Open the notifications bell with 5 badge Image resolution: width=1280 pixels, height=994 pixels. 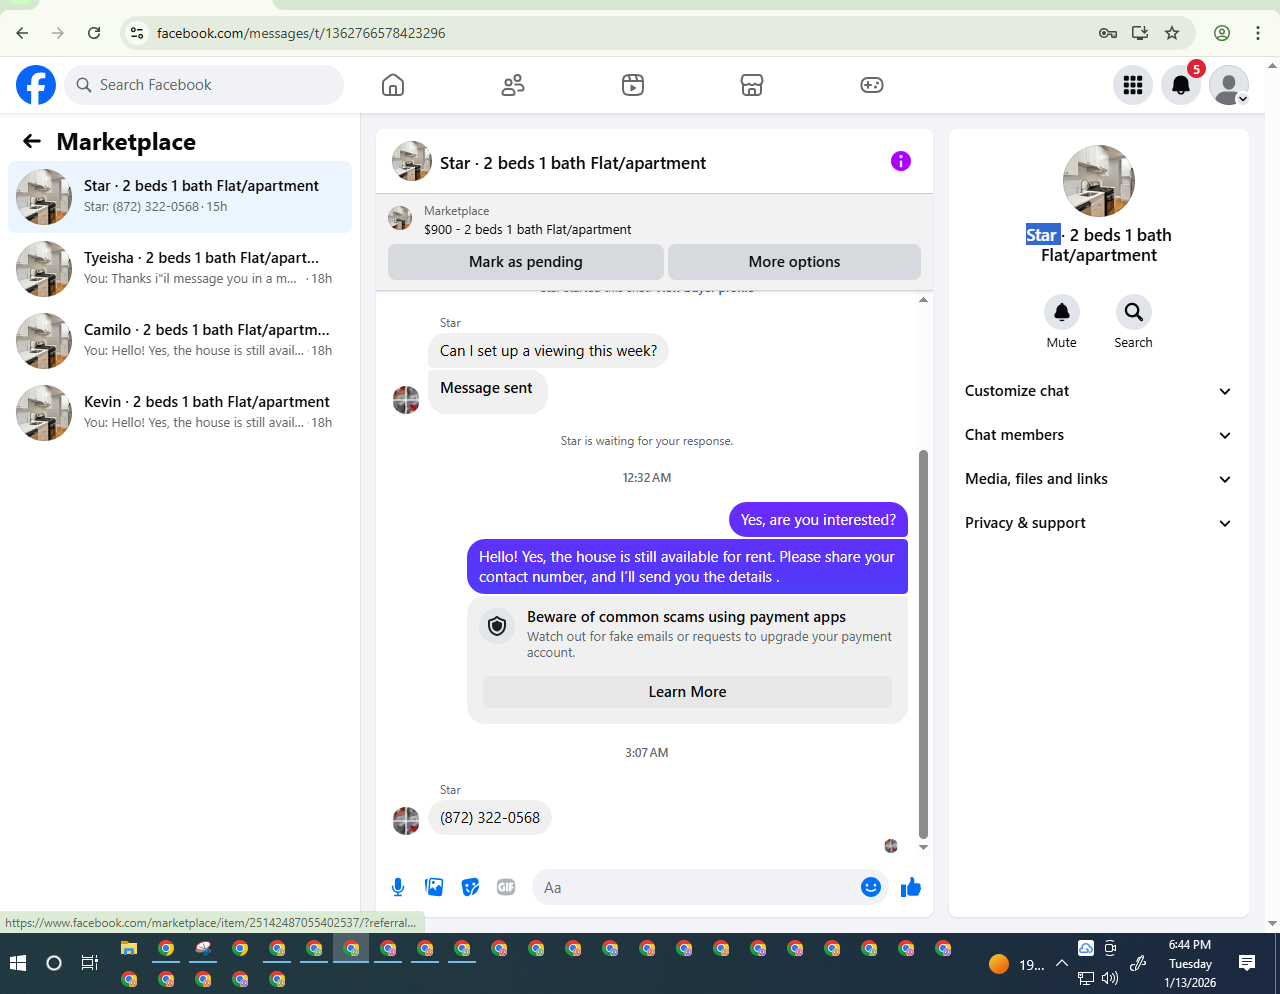click(1181, 85)
